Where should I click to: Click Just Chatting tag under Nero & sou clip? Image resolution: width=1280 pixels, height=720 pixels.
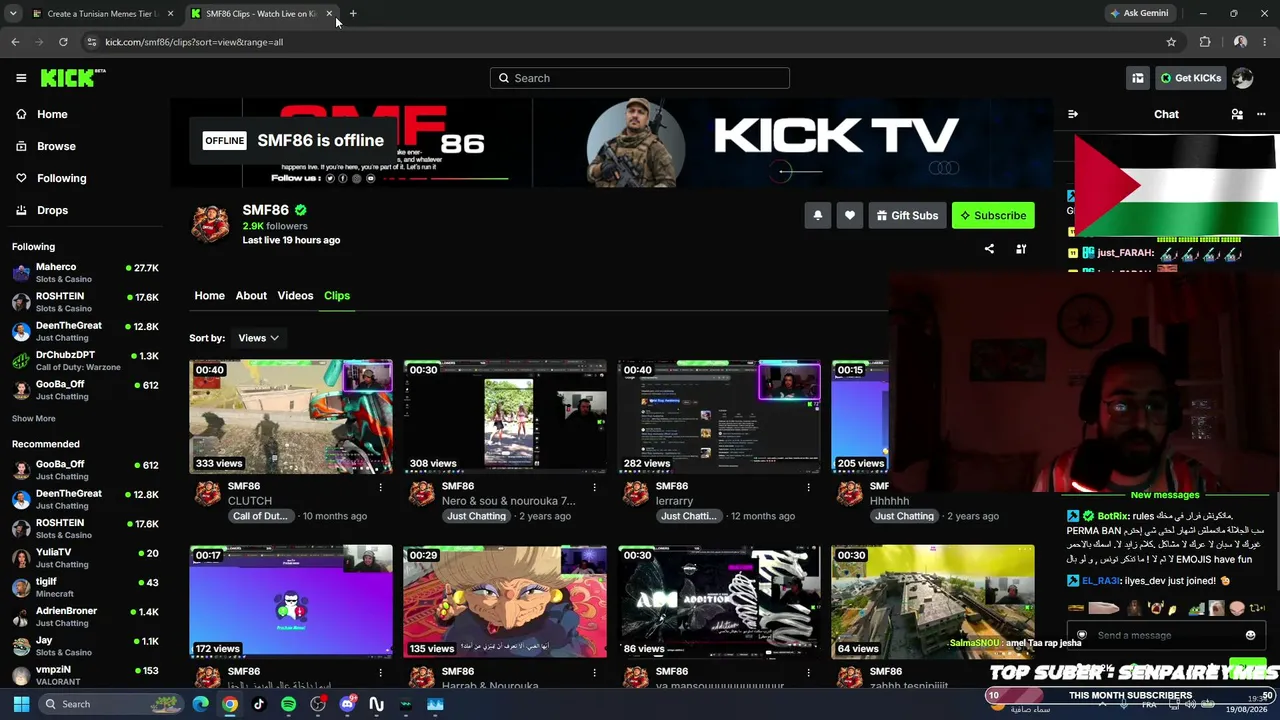(x=476, y=516)
